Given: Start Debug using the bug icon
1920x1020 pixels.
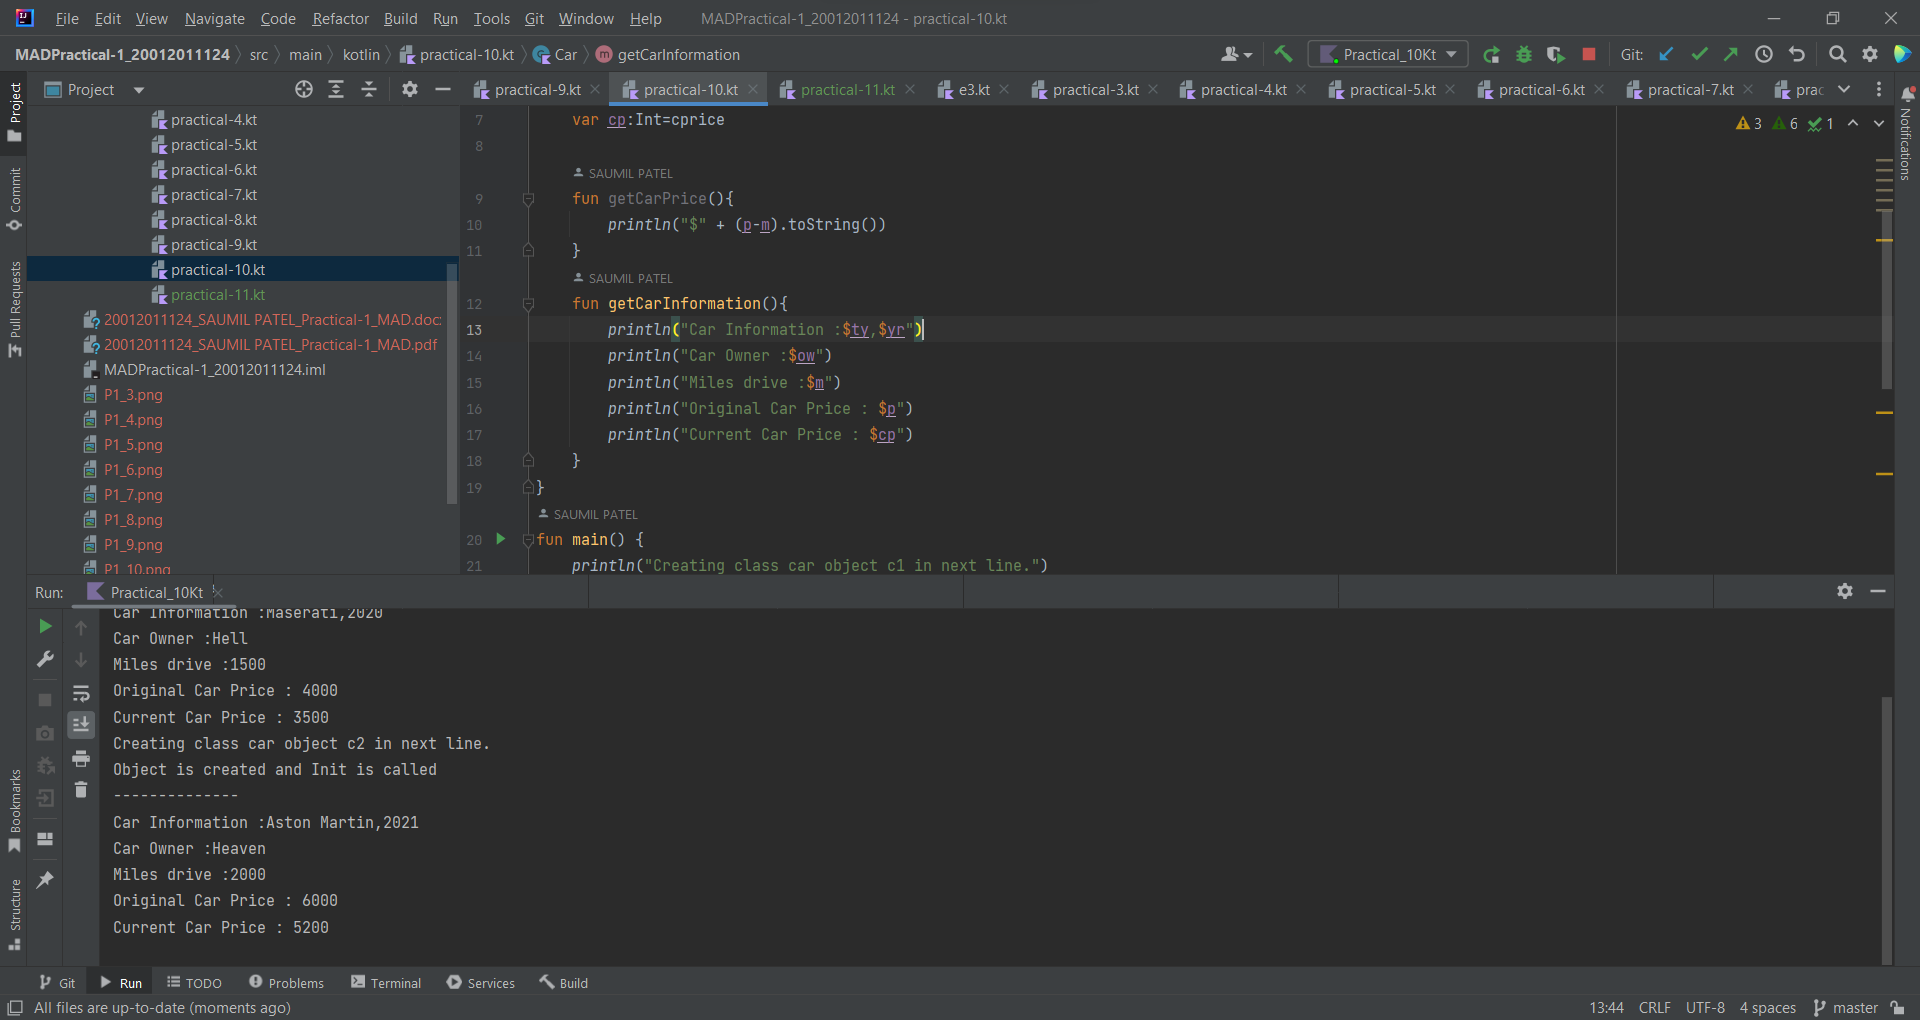Looking at the screenshot, I should 1524,55.
